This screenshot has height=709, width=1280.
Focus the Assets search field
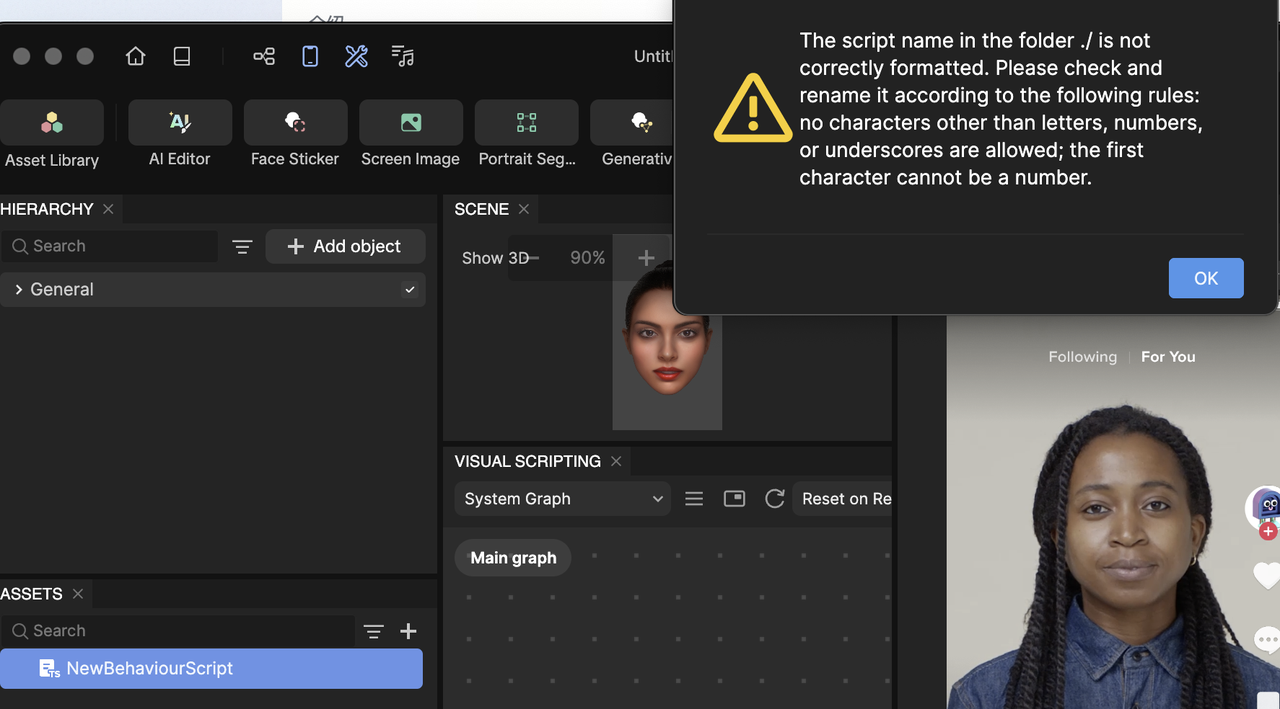point(178,631)
